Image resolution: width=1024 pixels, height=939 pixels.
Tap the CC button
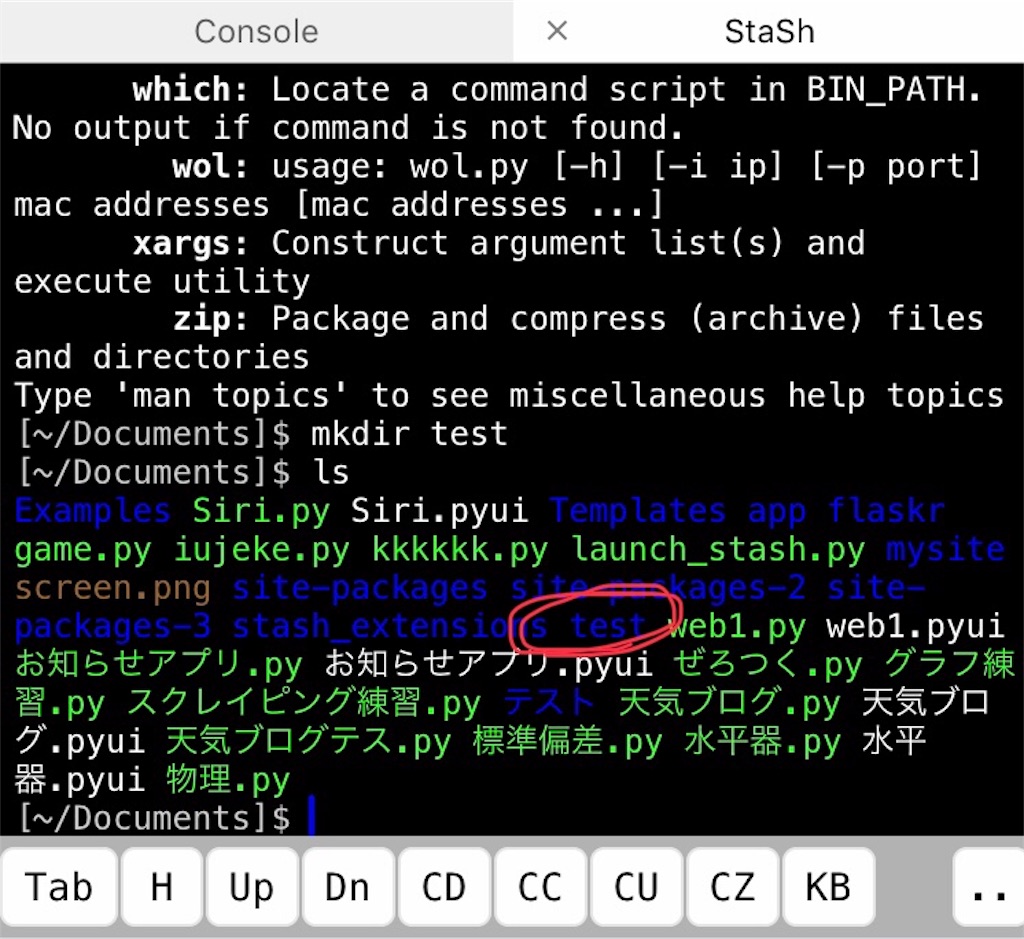[539, 887]
